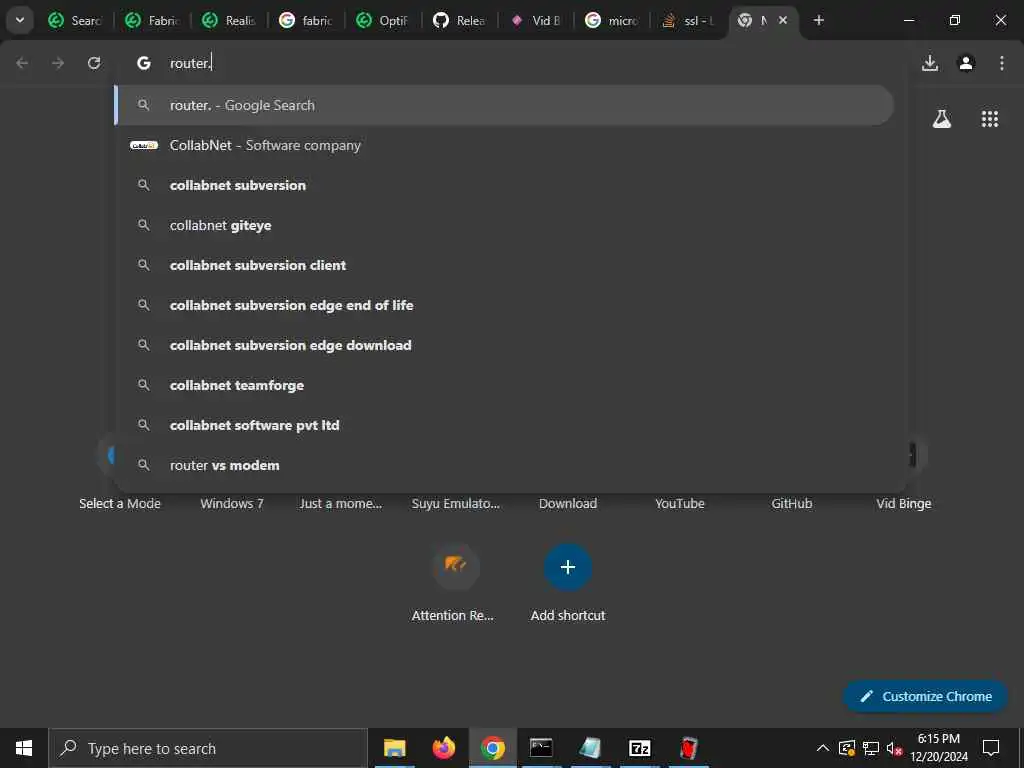
Task: Switch to the 'OptiF' tab
Action: pyautogui.click(x=383, y=21)
